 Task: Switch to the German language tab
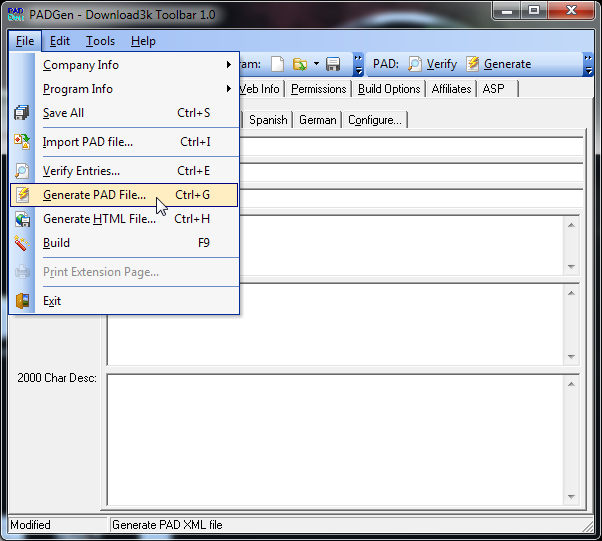[317, 120]
